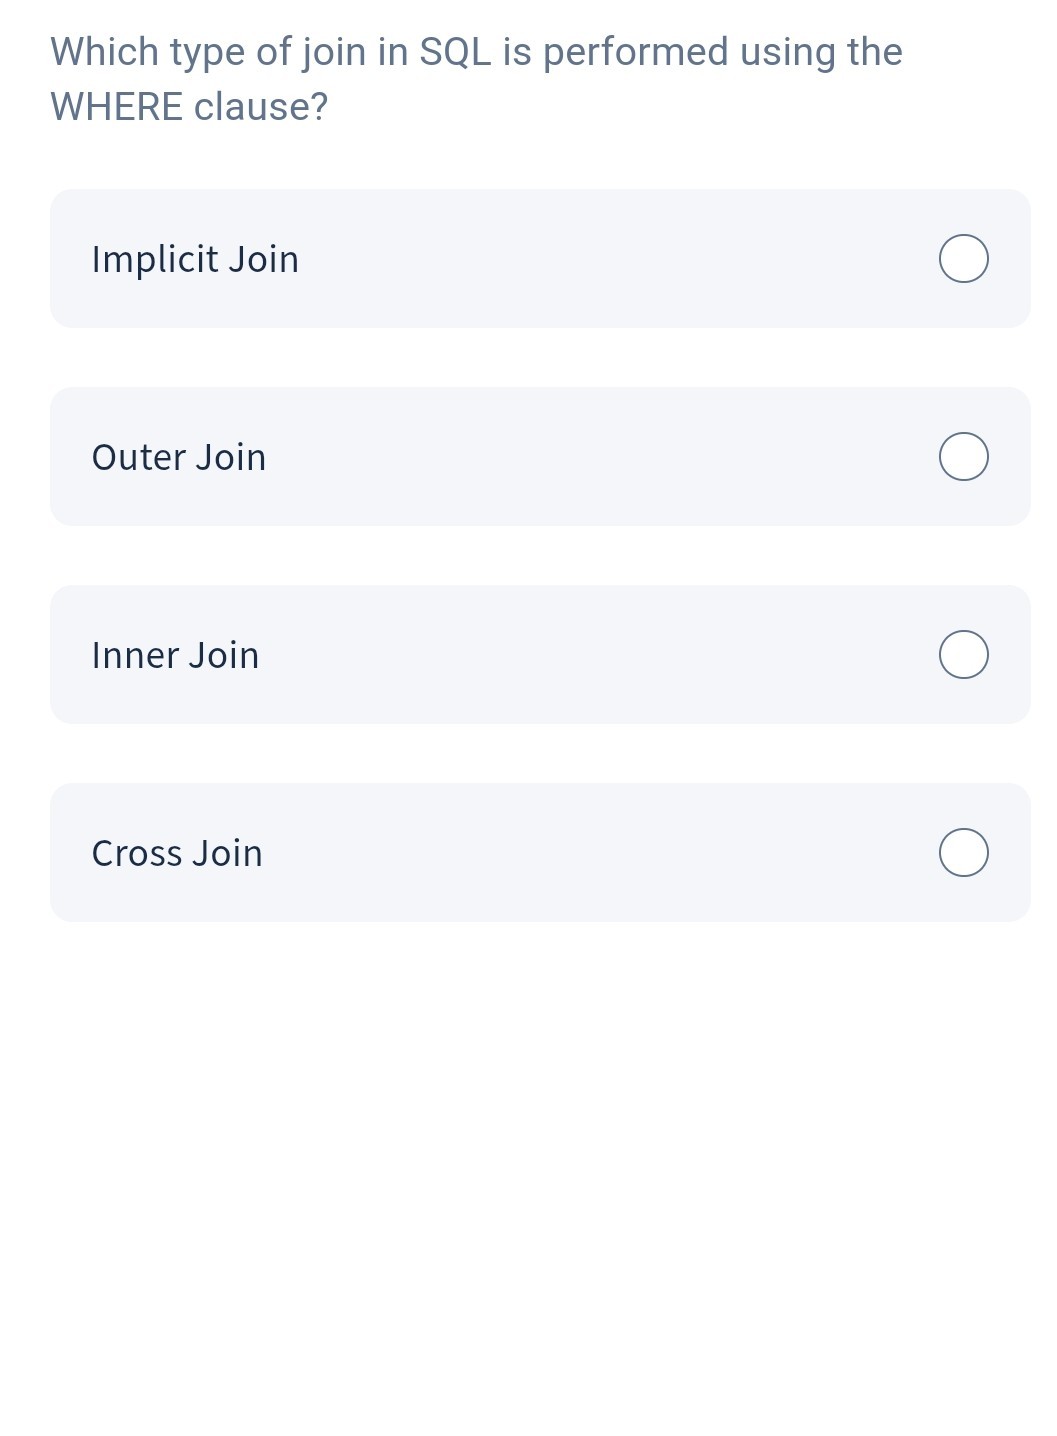Tap the "Inner Join" answer text
This screenshot has height=1436, width=1057.
[x=175, y=655]
